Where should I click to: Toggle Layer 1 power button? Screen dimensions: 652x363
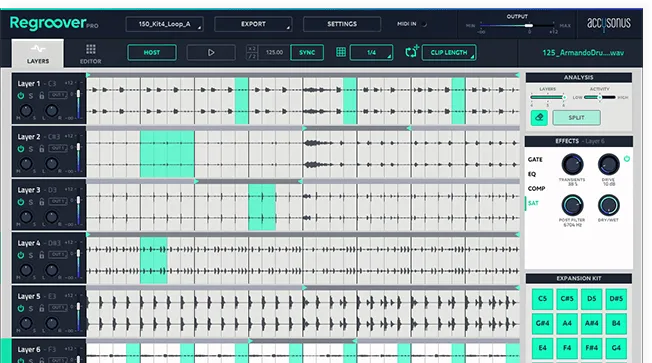pyautogui.click(x=21, y=96)
